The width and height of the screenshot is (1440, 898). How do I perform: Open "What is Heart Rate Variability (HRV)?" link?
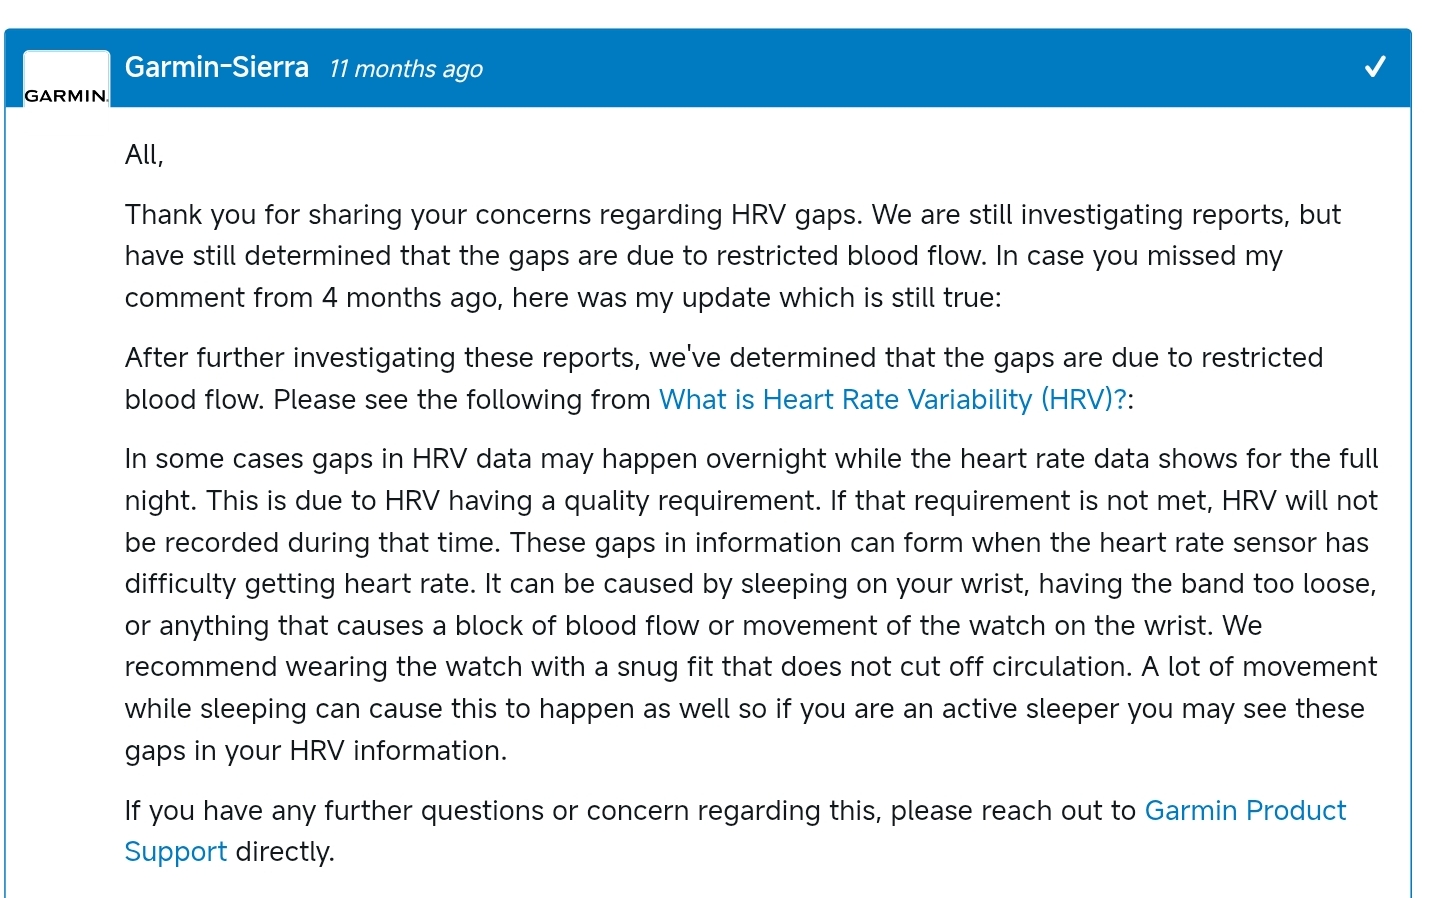(x=892, y=400)
